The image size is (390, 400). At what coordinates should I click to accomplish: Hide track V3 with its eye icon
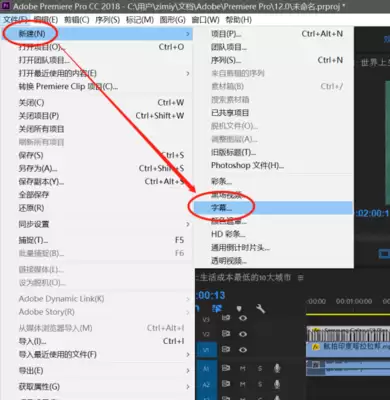(243, 318)
